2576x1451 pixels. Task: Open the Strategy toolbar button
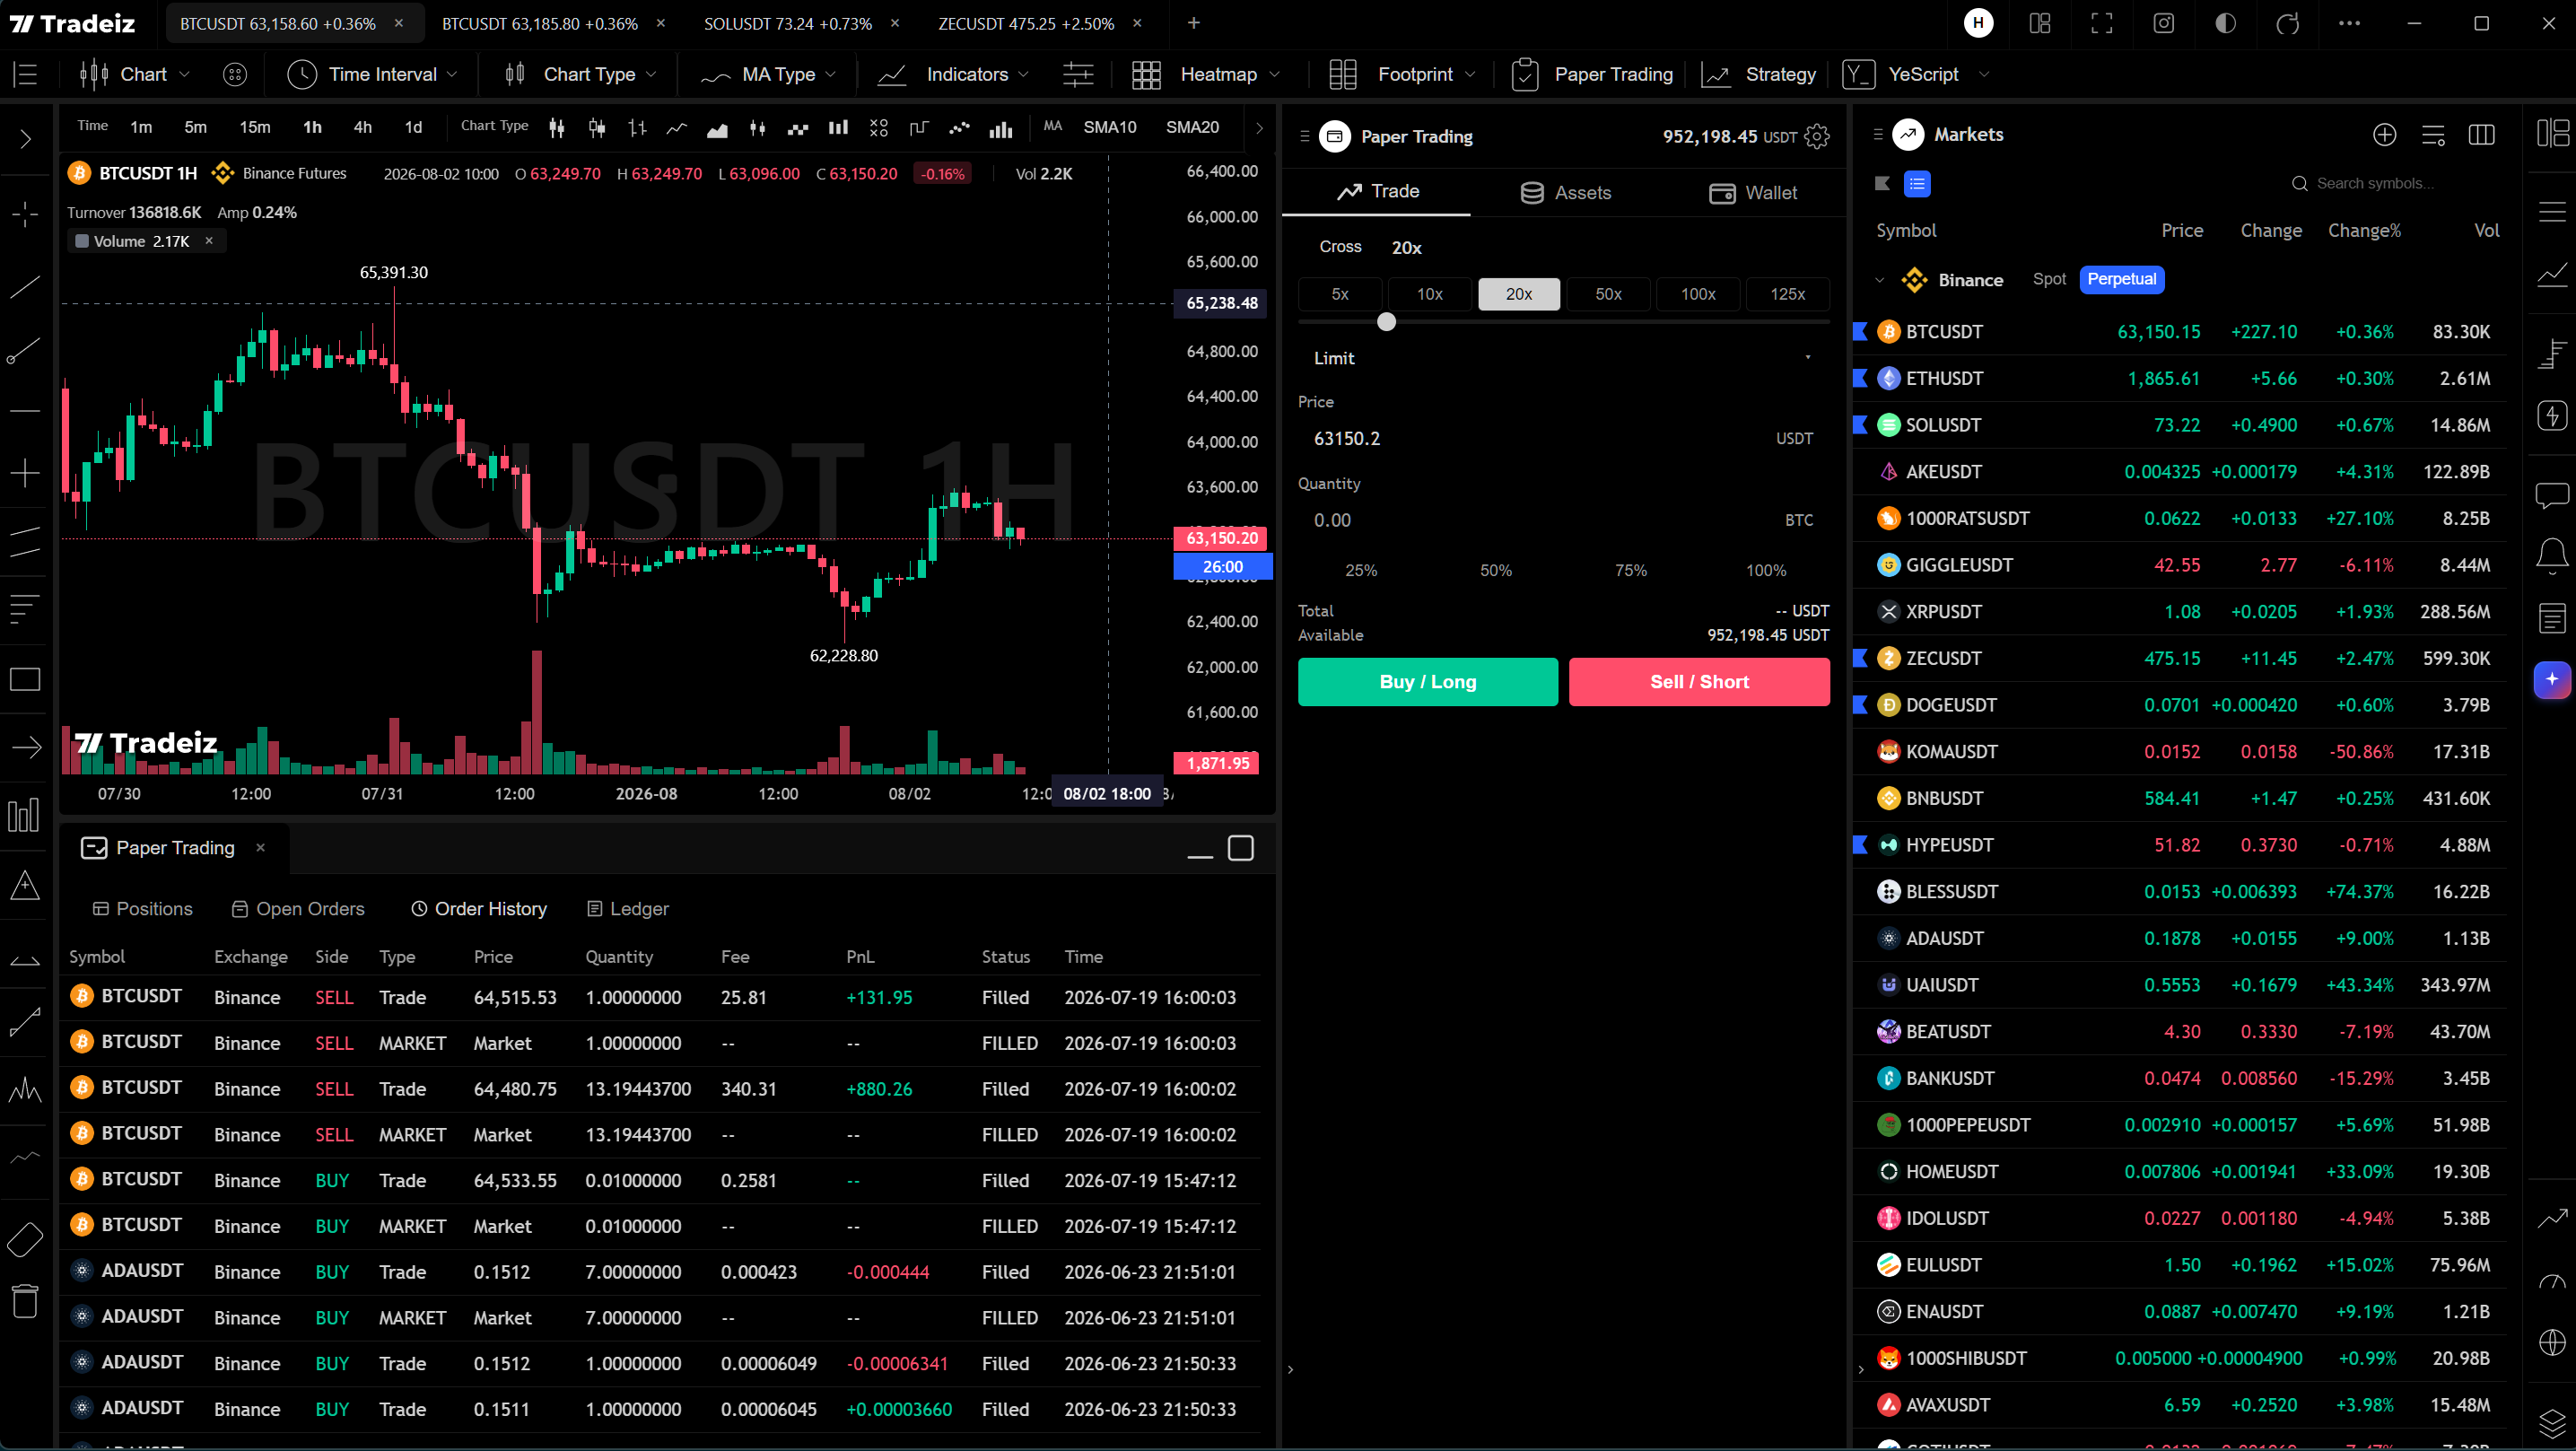click(x=1759, y=75)
